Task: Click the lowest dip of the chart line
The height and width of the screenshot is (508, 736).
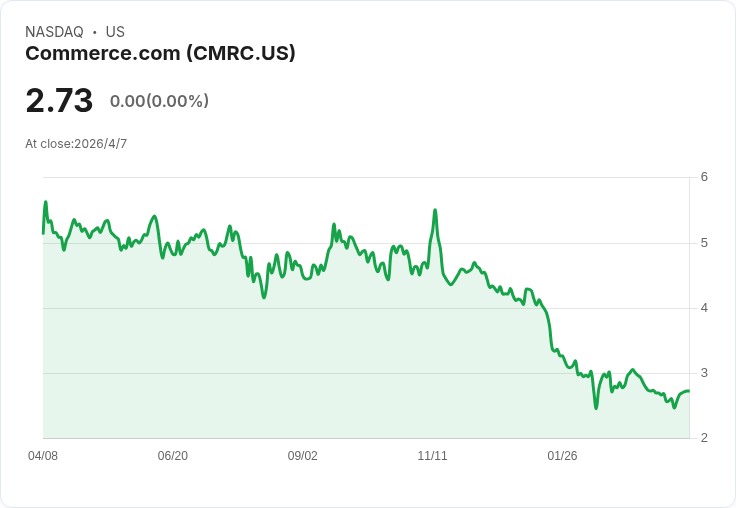Action: click(x=596, y=408)
